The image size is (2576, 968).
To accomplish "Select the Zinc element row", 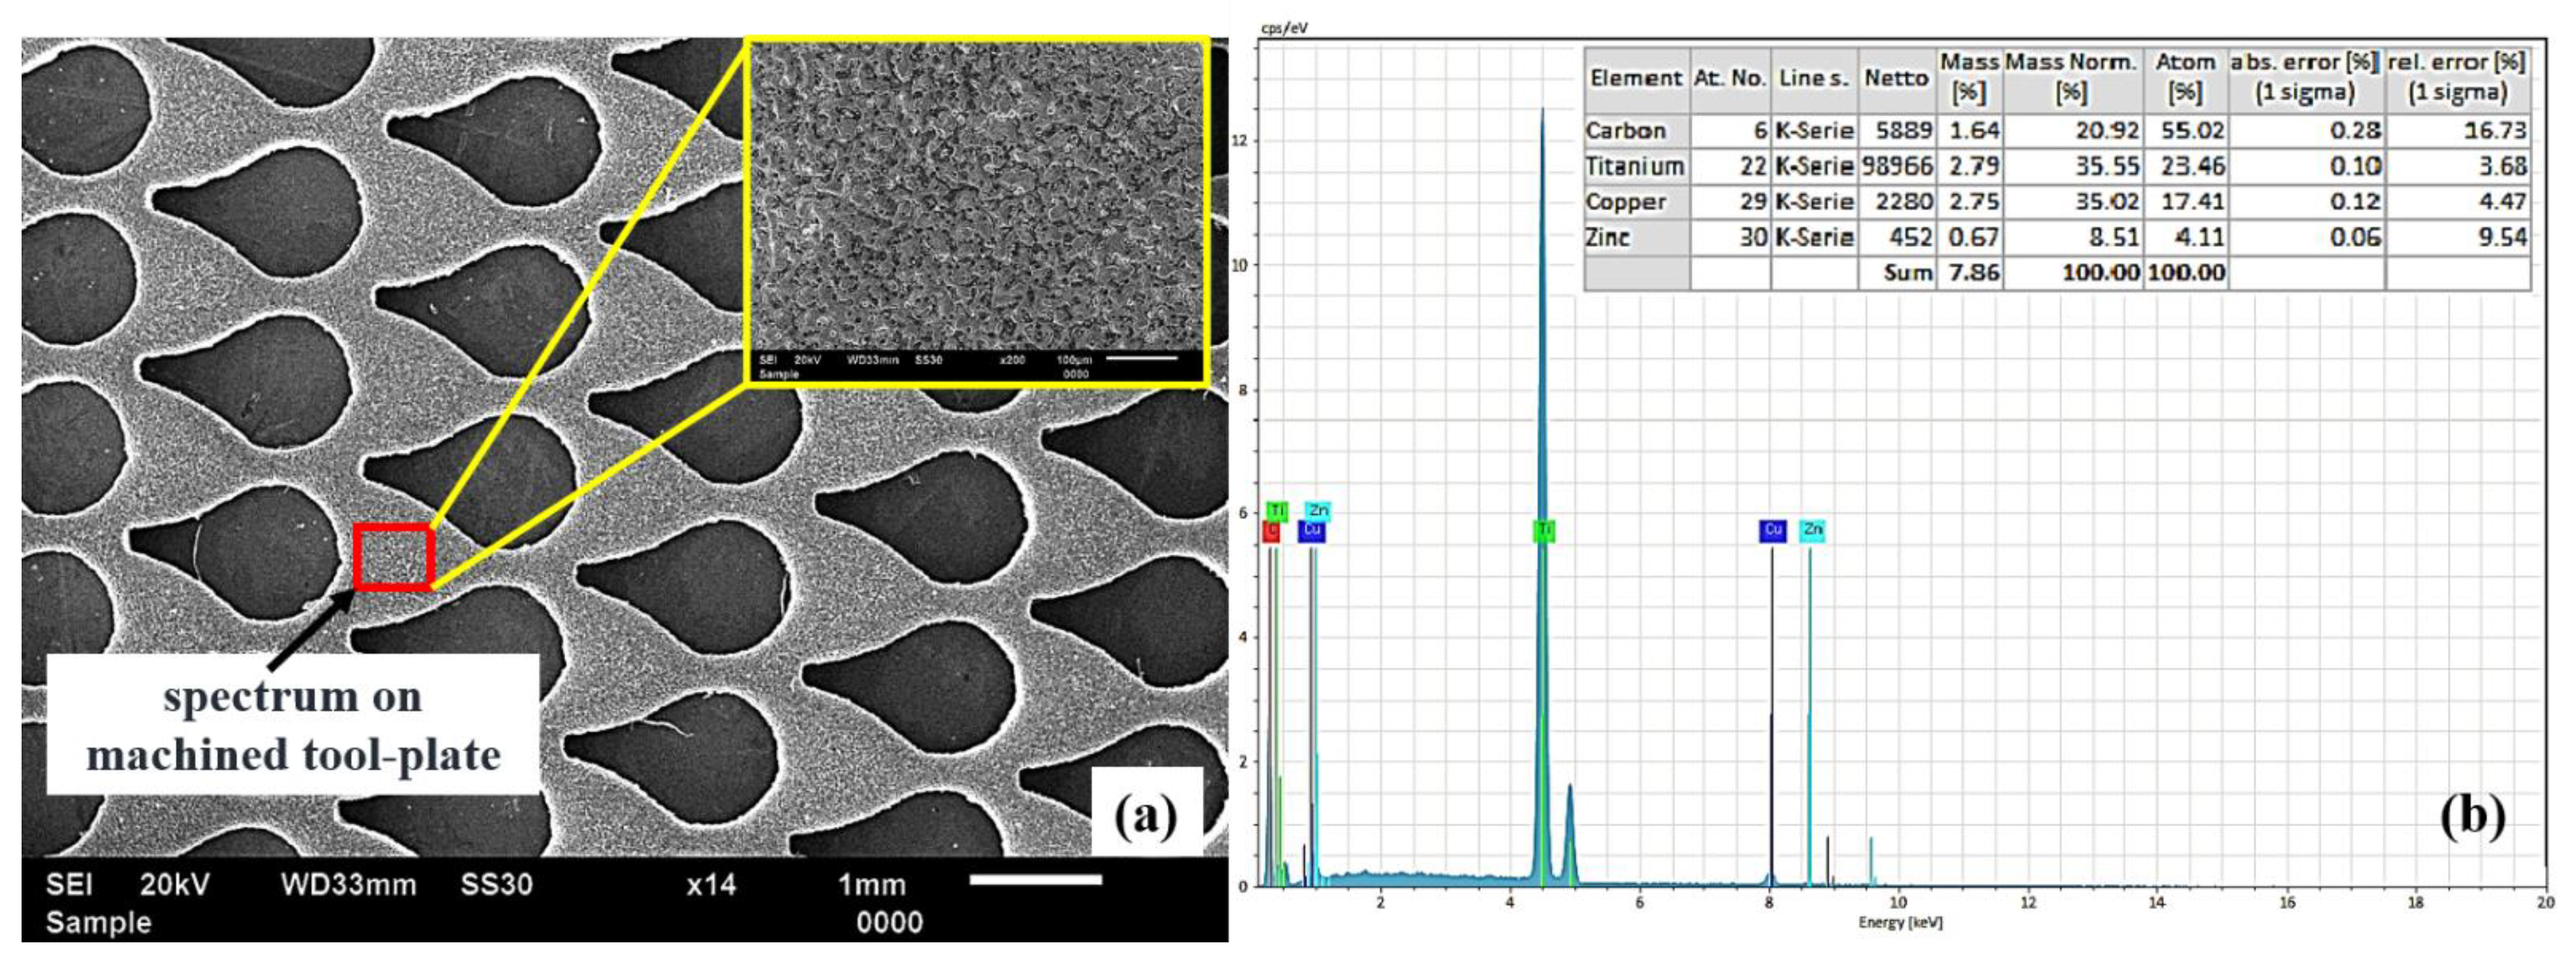I will [x=1608, y=238].
